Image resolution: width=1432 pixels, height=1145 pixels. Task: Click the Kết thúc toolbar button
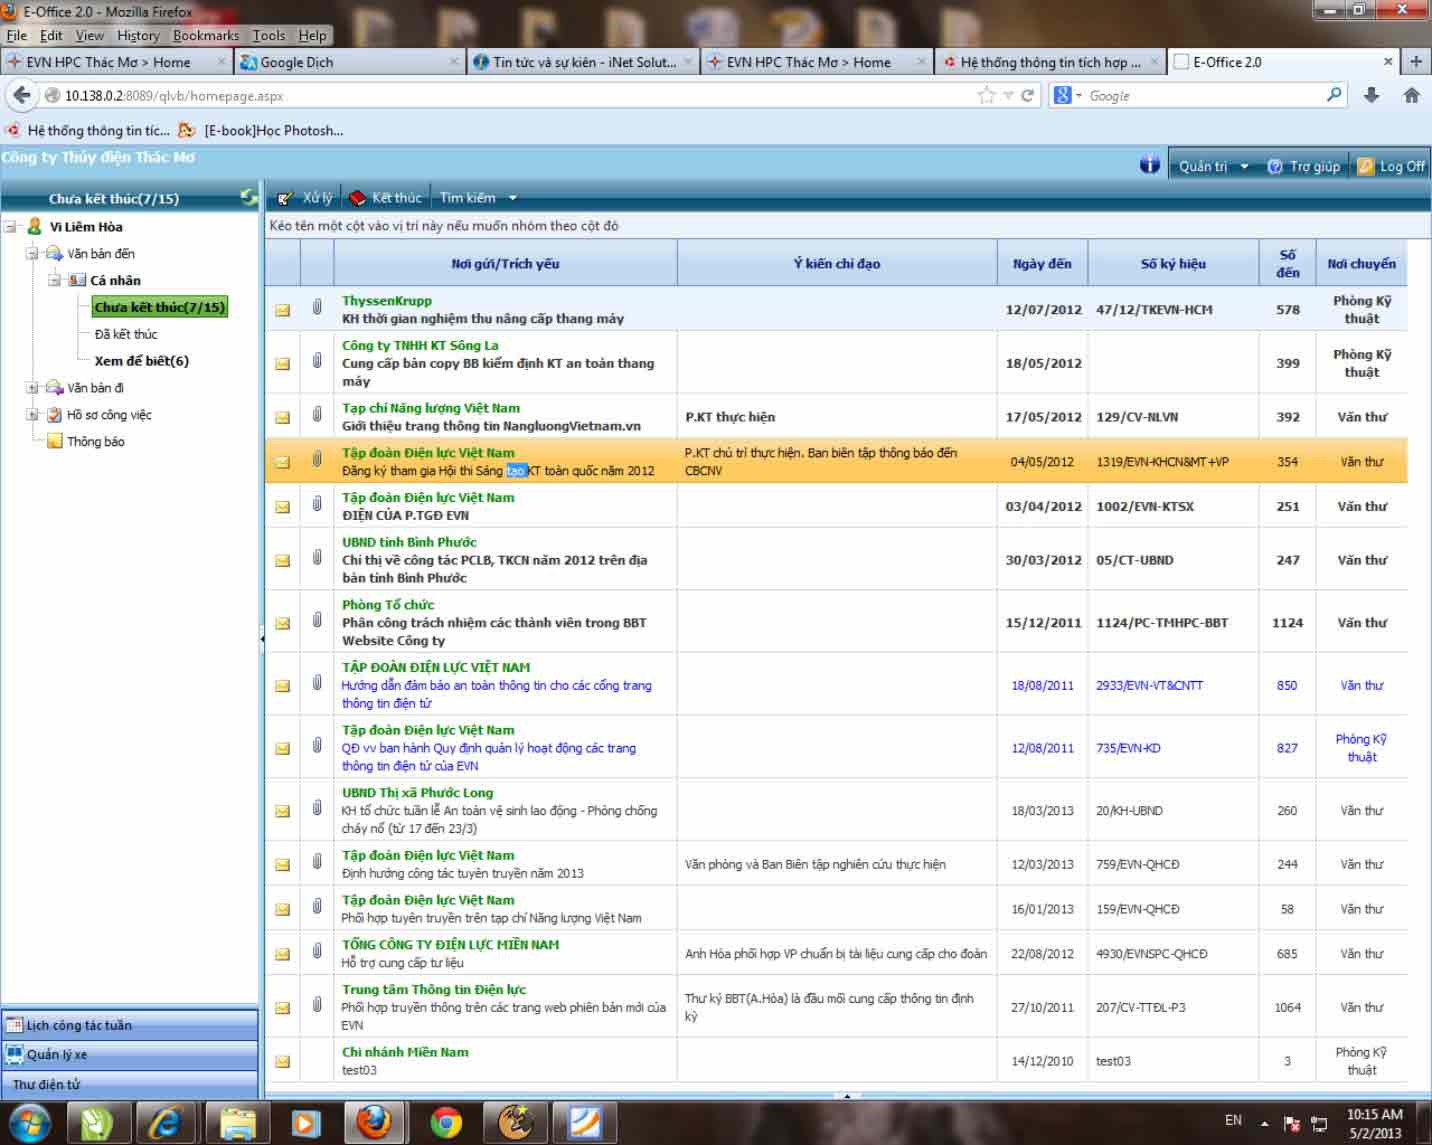tap(386, 198)
